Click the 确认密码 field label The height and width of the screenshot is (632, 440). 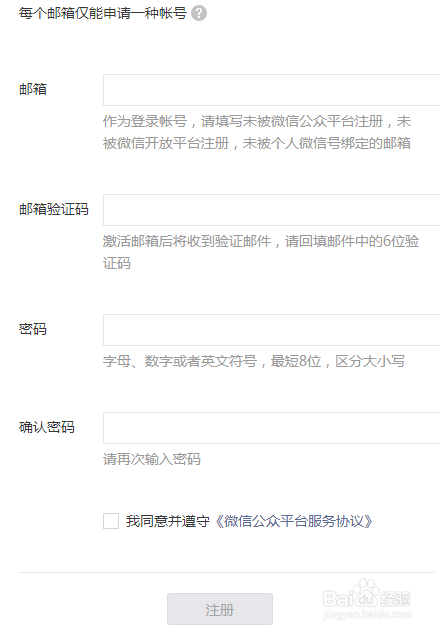[x=47, y=427]
